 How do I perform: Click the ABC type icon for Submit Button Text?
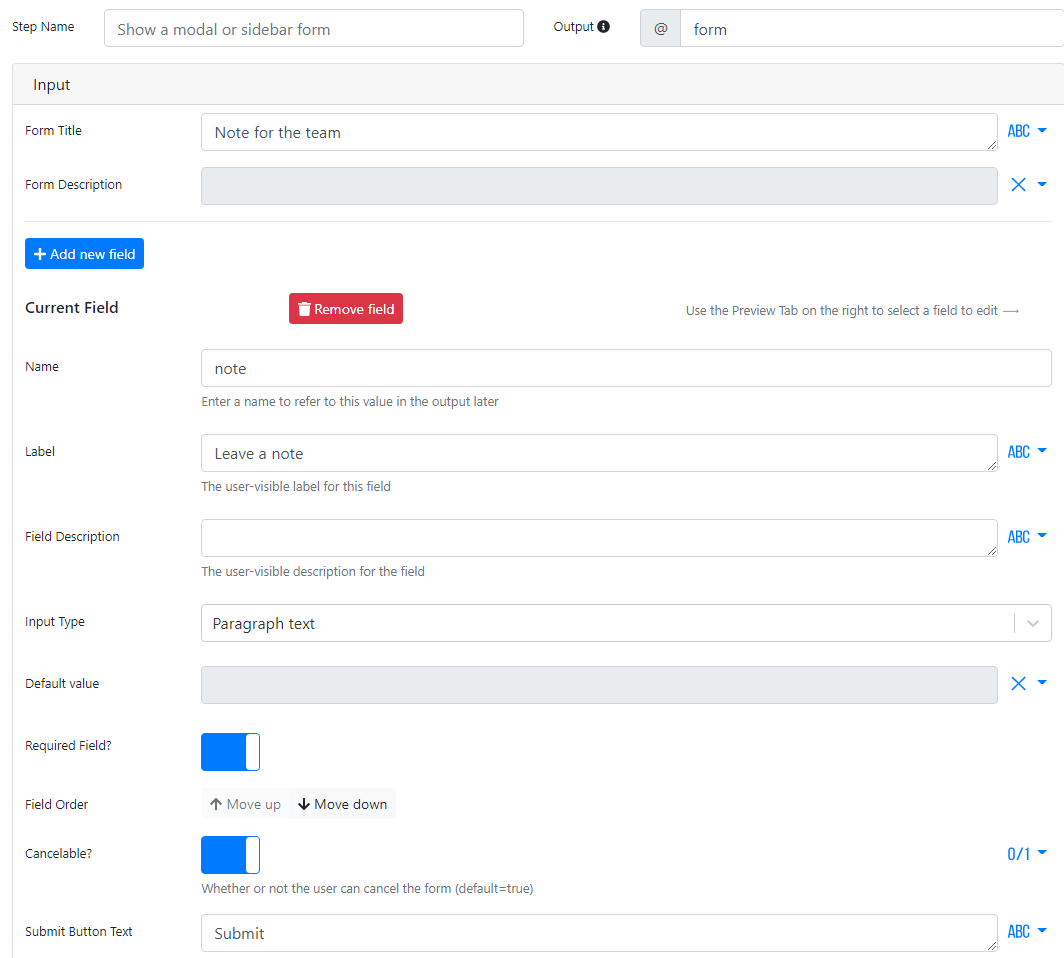pyautogui.click(x=1019, y=932)
